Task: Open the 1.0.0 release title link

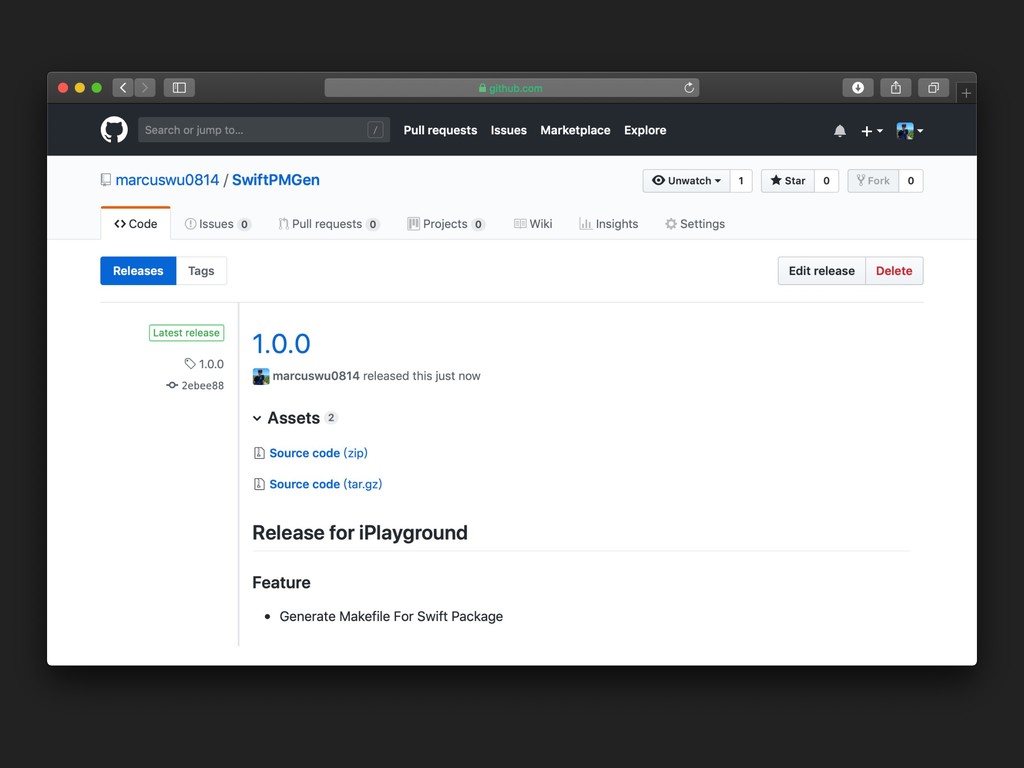Action: [281, 344]
